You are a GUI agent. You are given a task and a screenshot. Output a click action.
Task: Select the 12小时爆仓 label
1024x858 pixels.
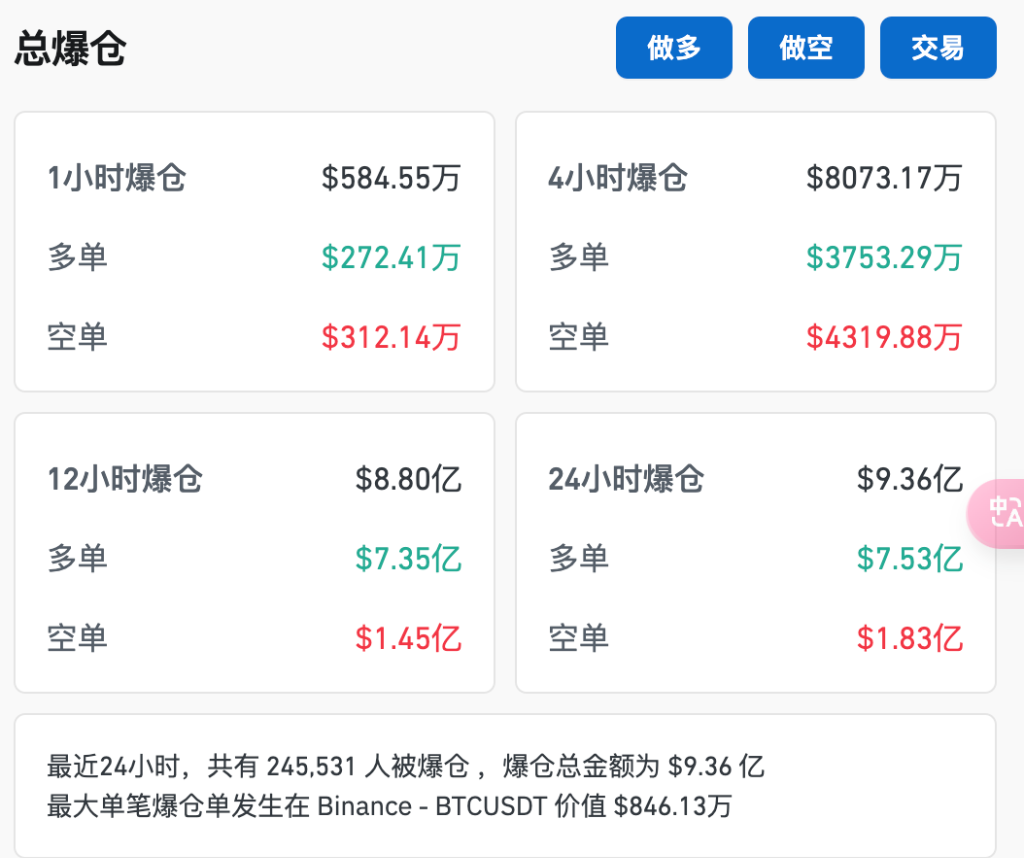click(125, 479)
